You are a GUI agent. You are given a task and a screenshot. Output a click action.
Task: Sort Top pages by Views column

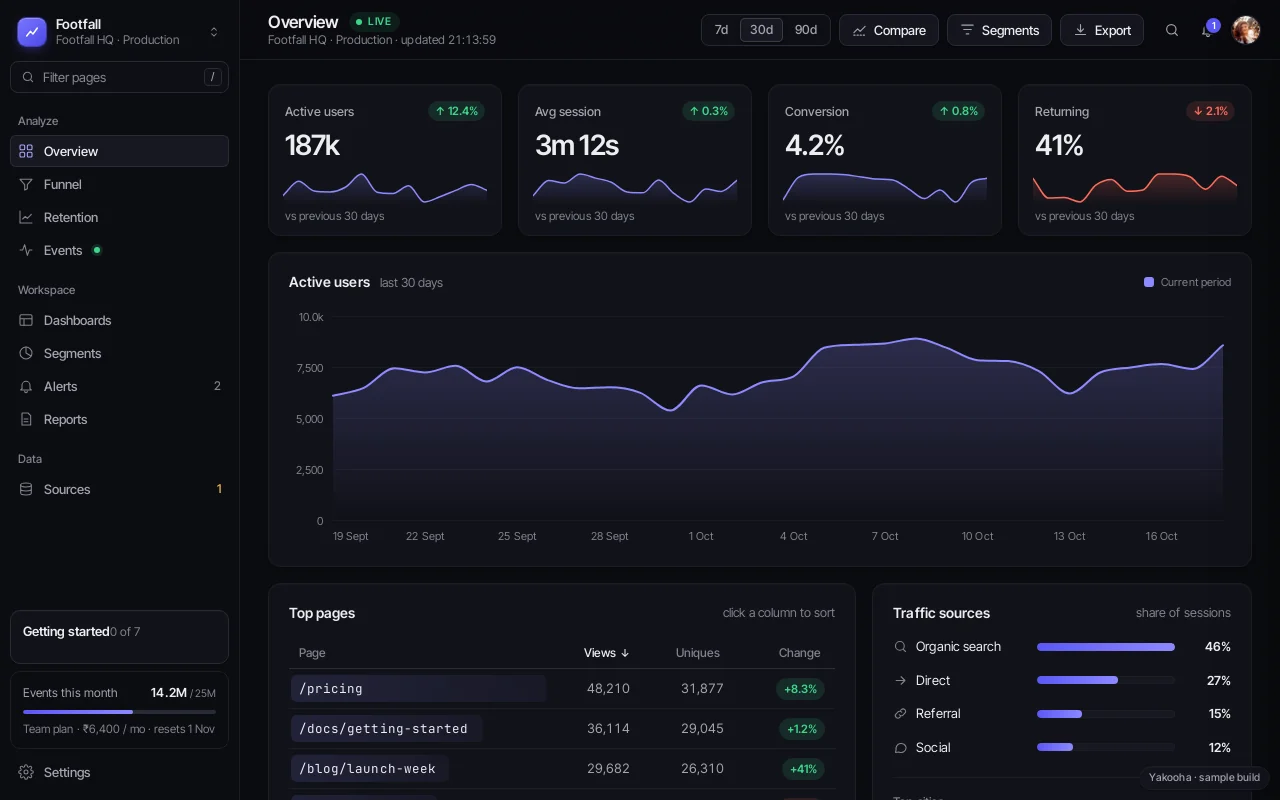(x=607, y=653)
